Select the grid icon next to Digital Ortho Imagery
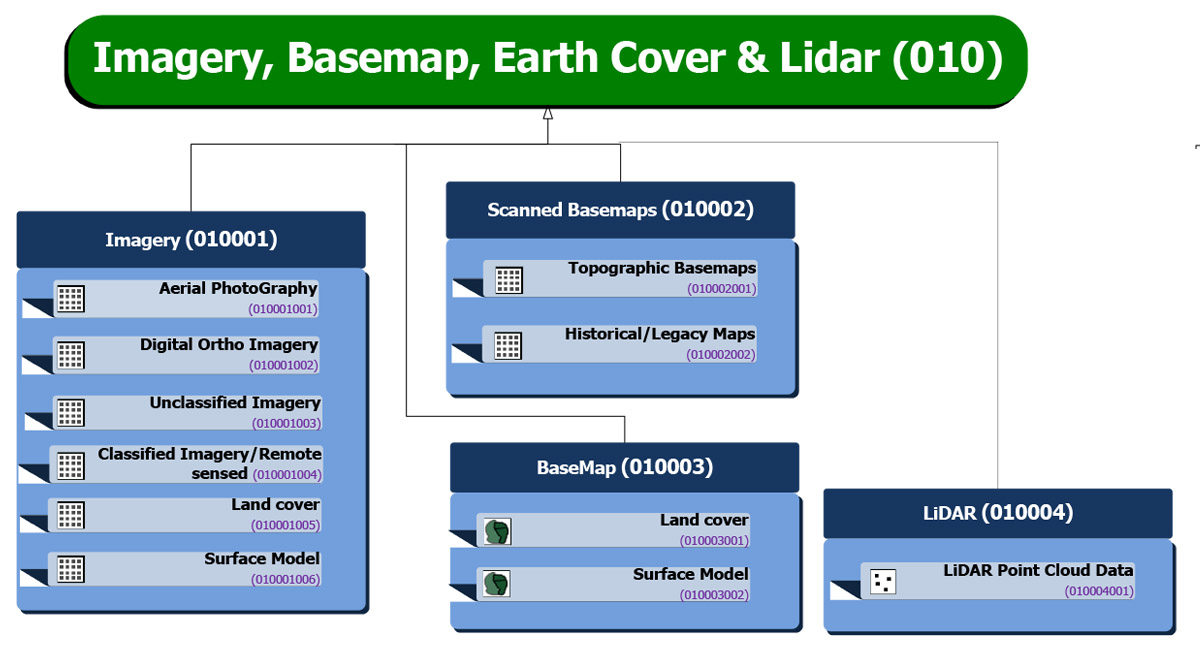 (x=70, y=355)
